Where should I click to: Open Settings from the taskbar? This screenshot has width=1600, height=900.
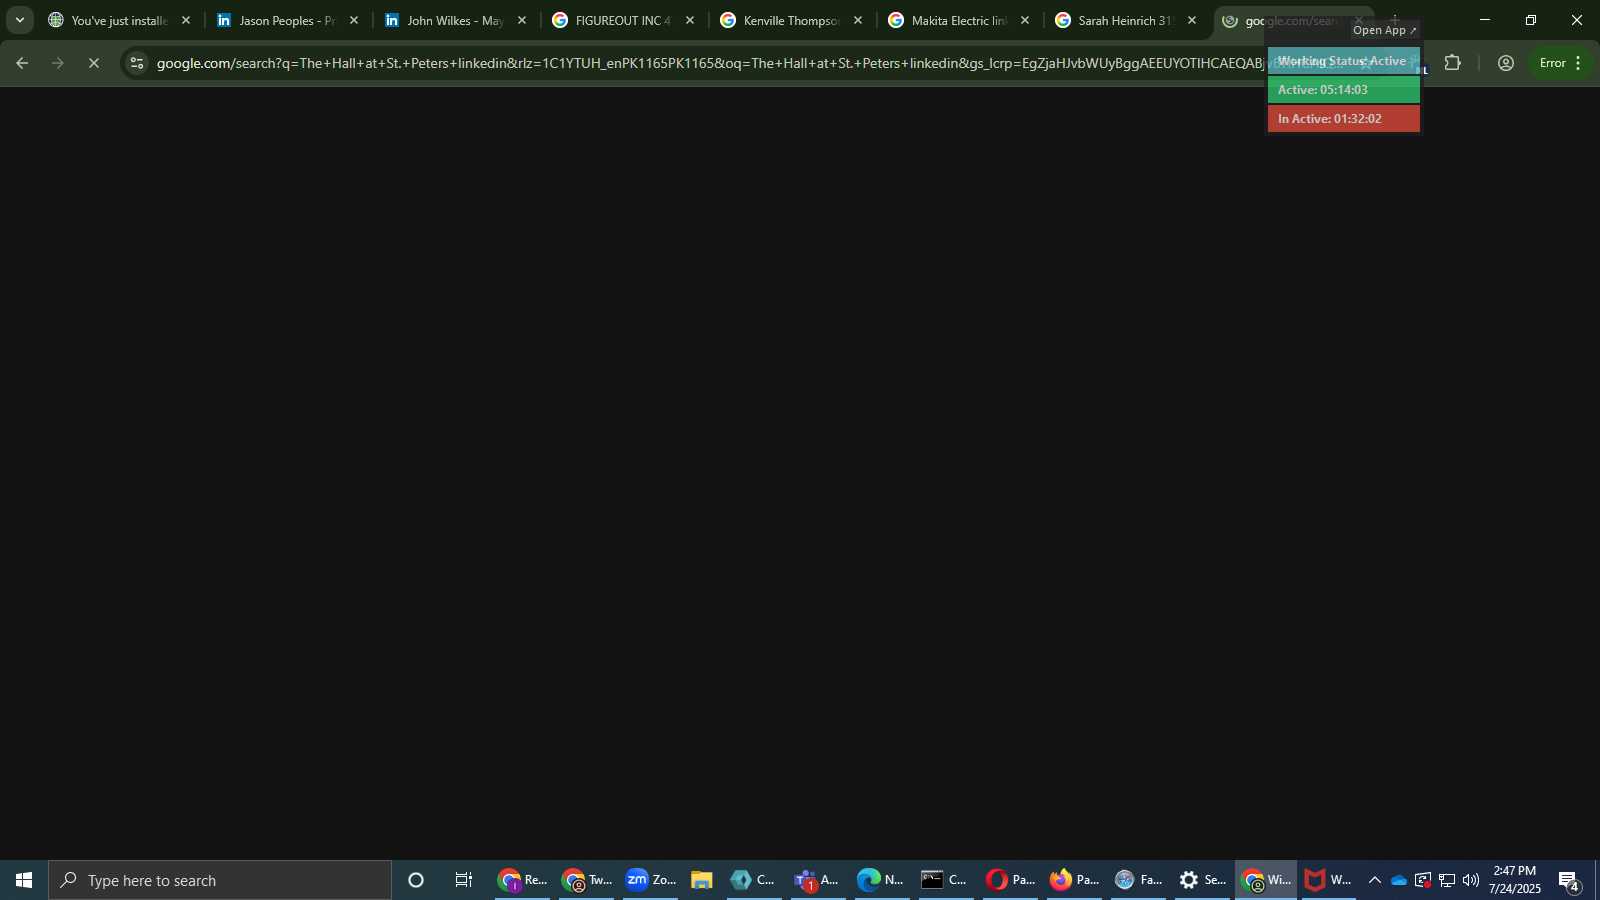coord(1201,880)
